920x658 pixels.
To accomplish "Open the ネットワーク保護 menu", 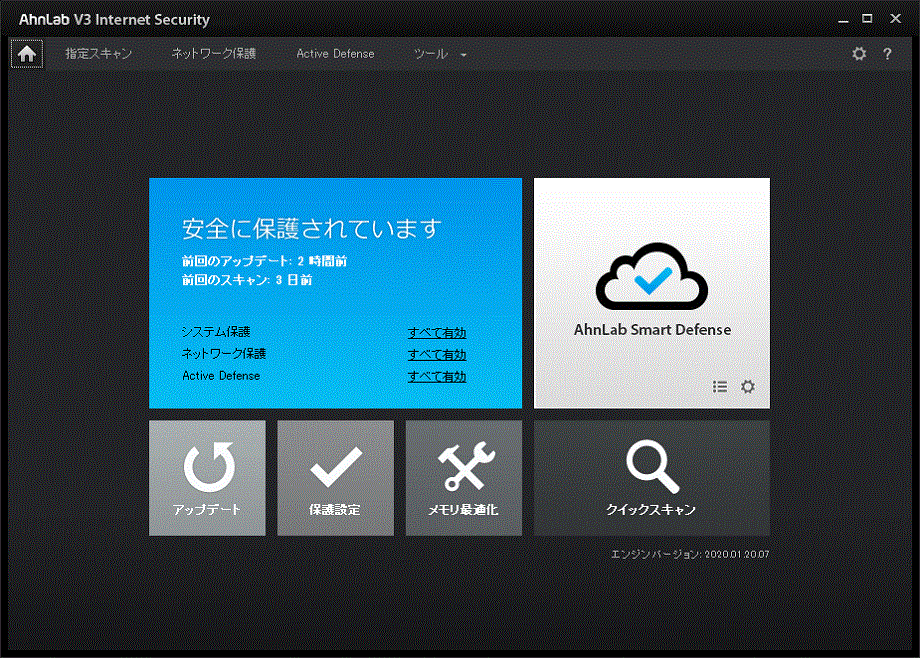I will click(213, 54).
